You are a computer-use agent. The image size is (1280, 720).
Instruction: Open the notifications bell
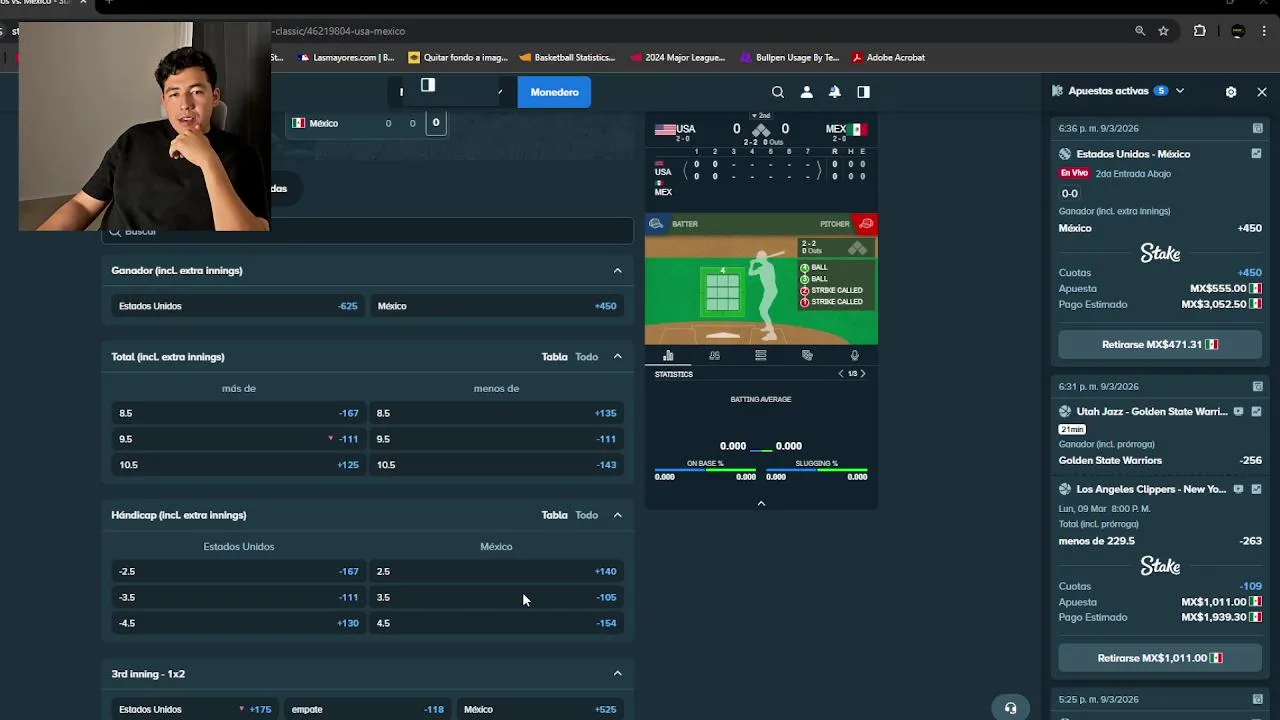[x=834, y=92]
